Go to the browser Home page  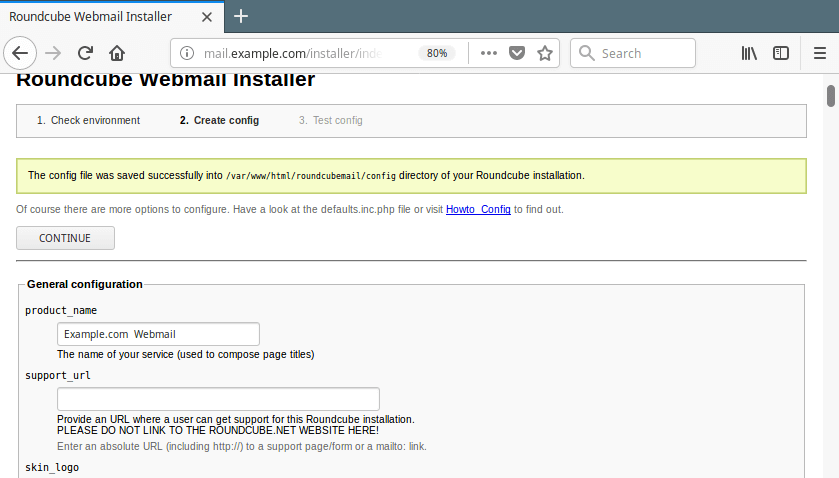117,53
